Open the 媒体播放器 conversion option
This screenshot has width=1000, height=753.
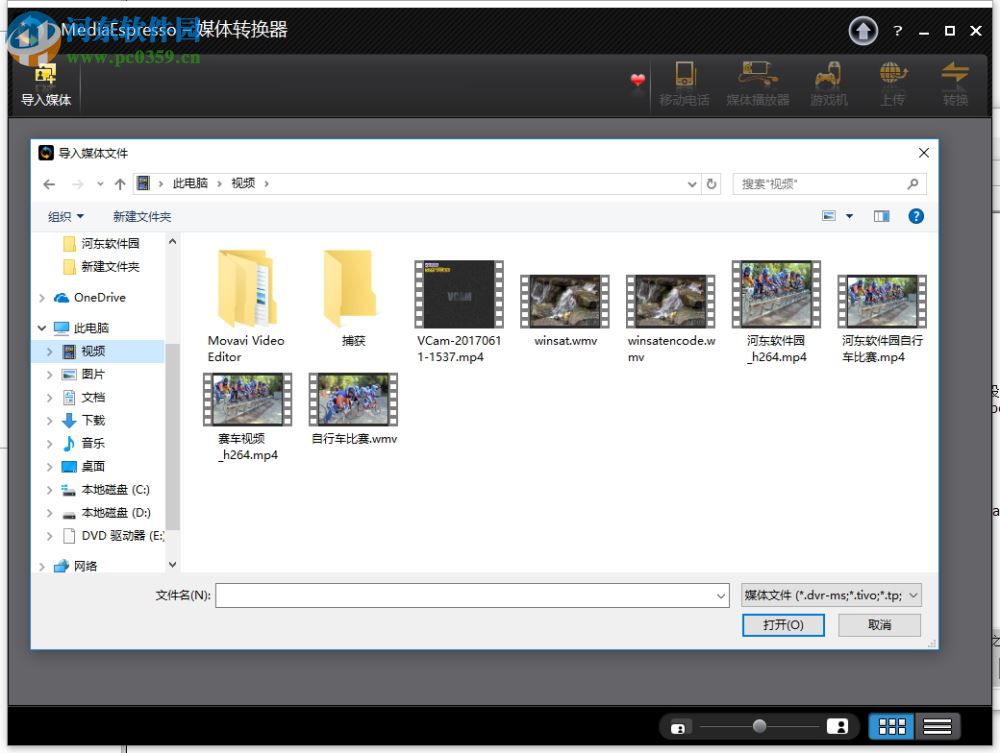[757, 80]
